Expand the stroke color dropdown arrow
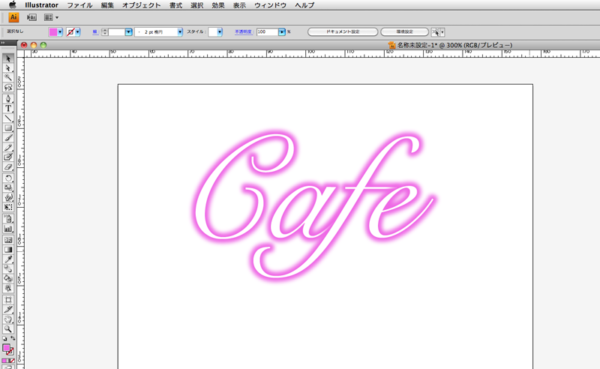The height and width of the screenshot is (369, 600). [x=78, y=32]
